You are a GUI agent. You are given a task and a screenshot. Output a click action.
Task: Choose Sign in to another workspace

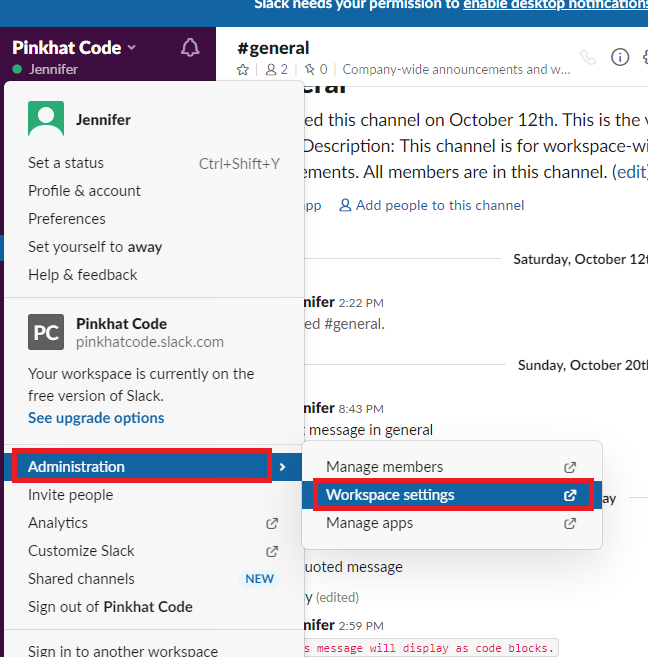[154, 650]
